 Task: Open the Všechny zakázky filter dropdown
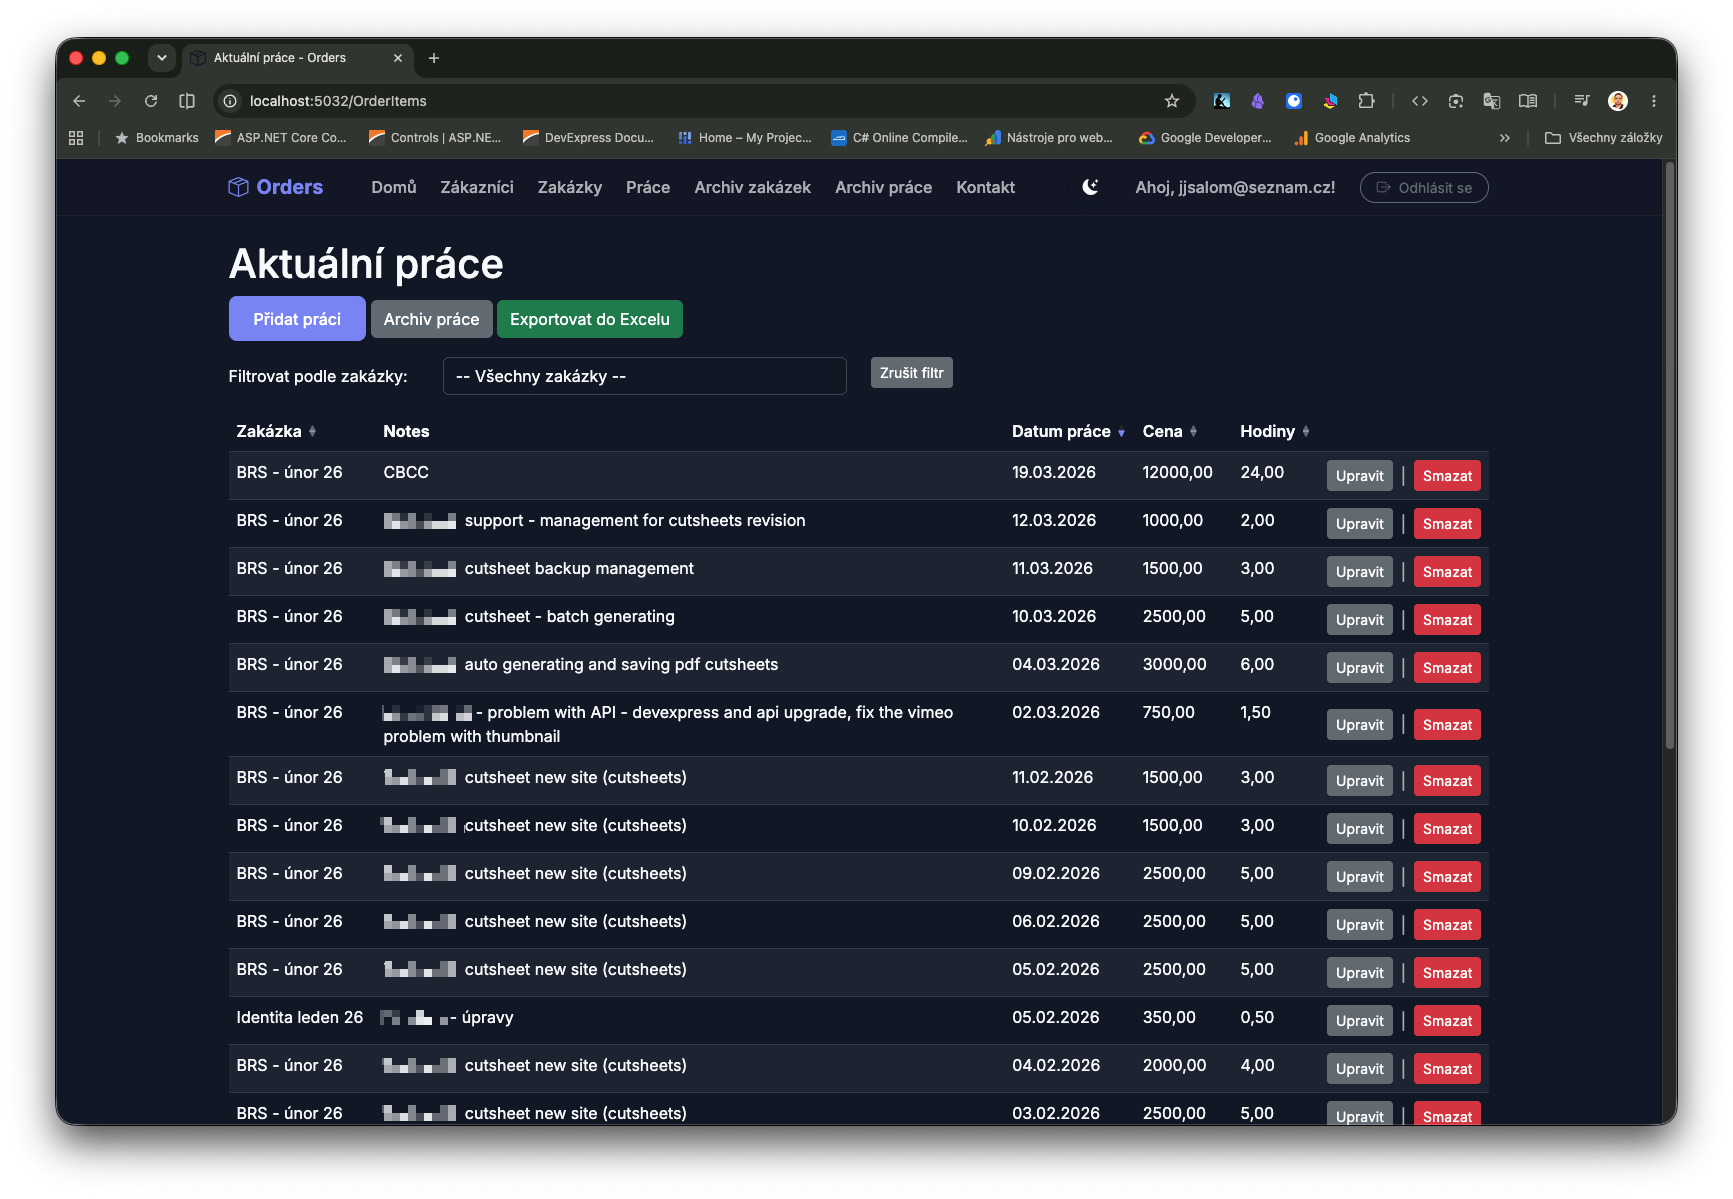tap(644, 376)
